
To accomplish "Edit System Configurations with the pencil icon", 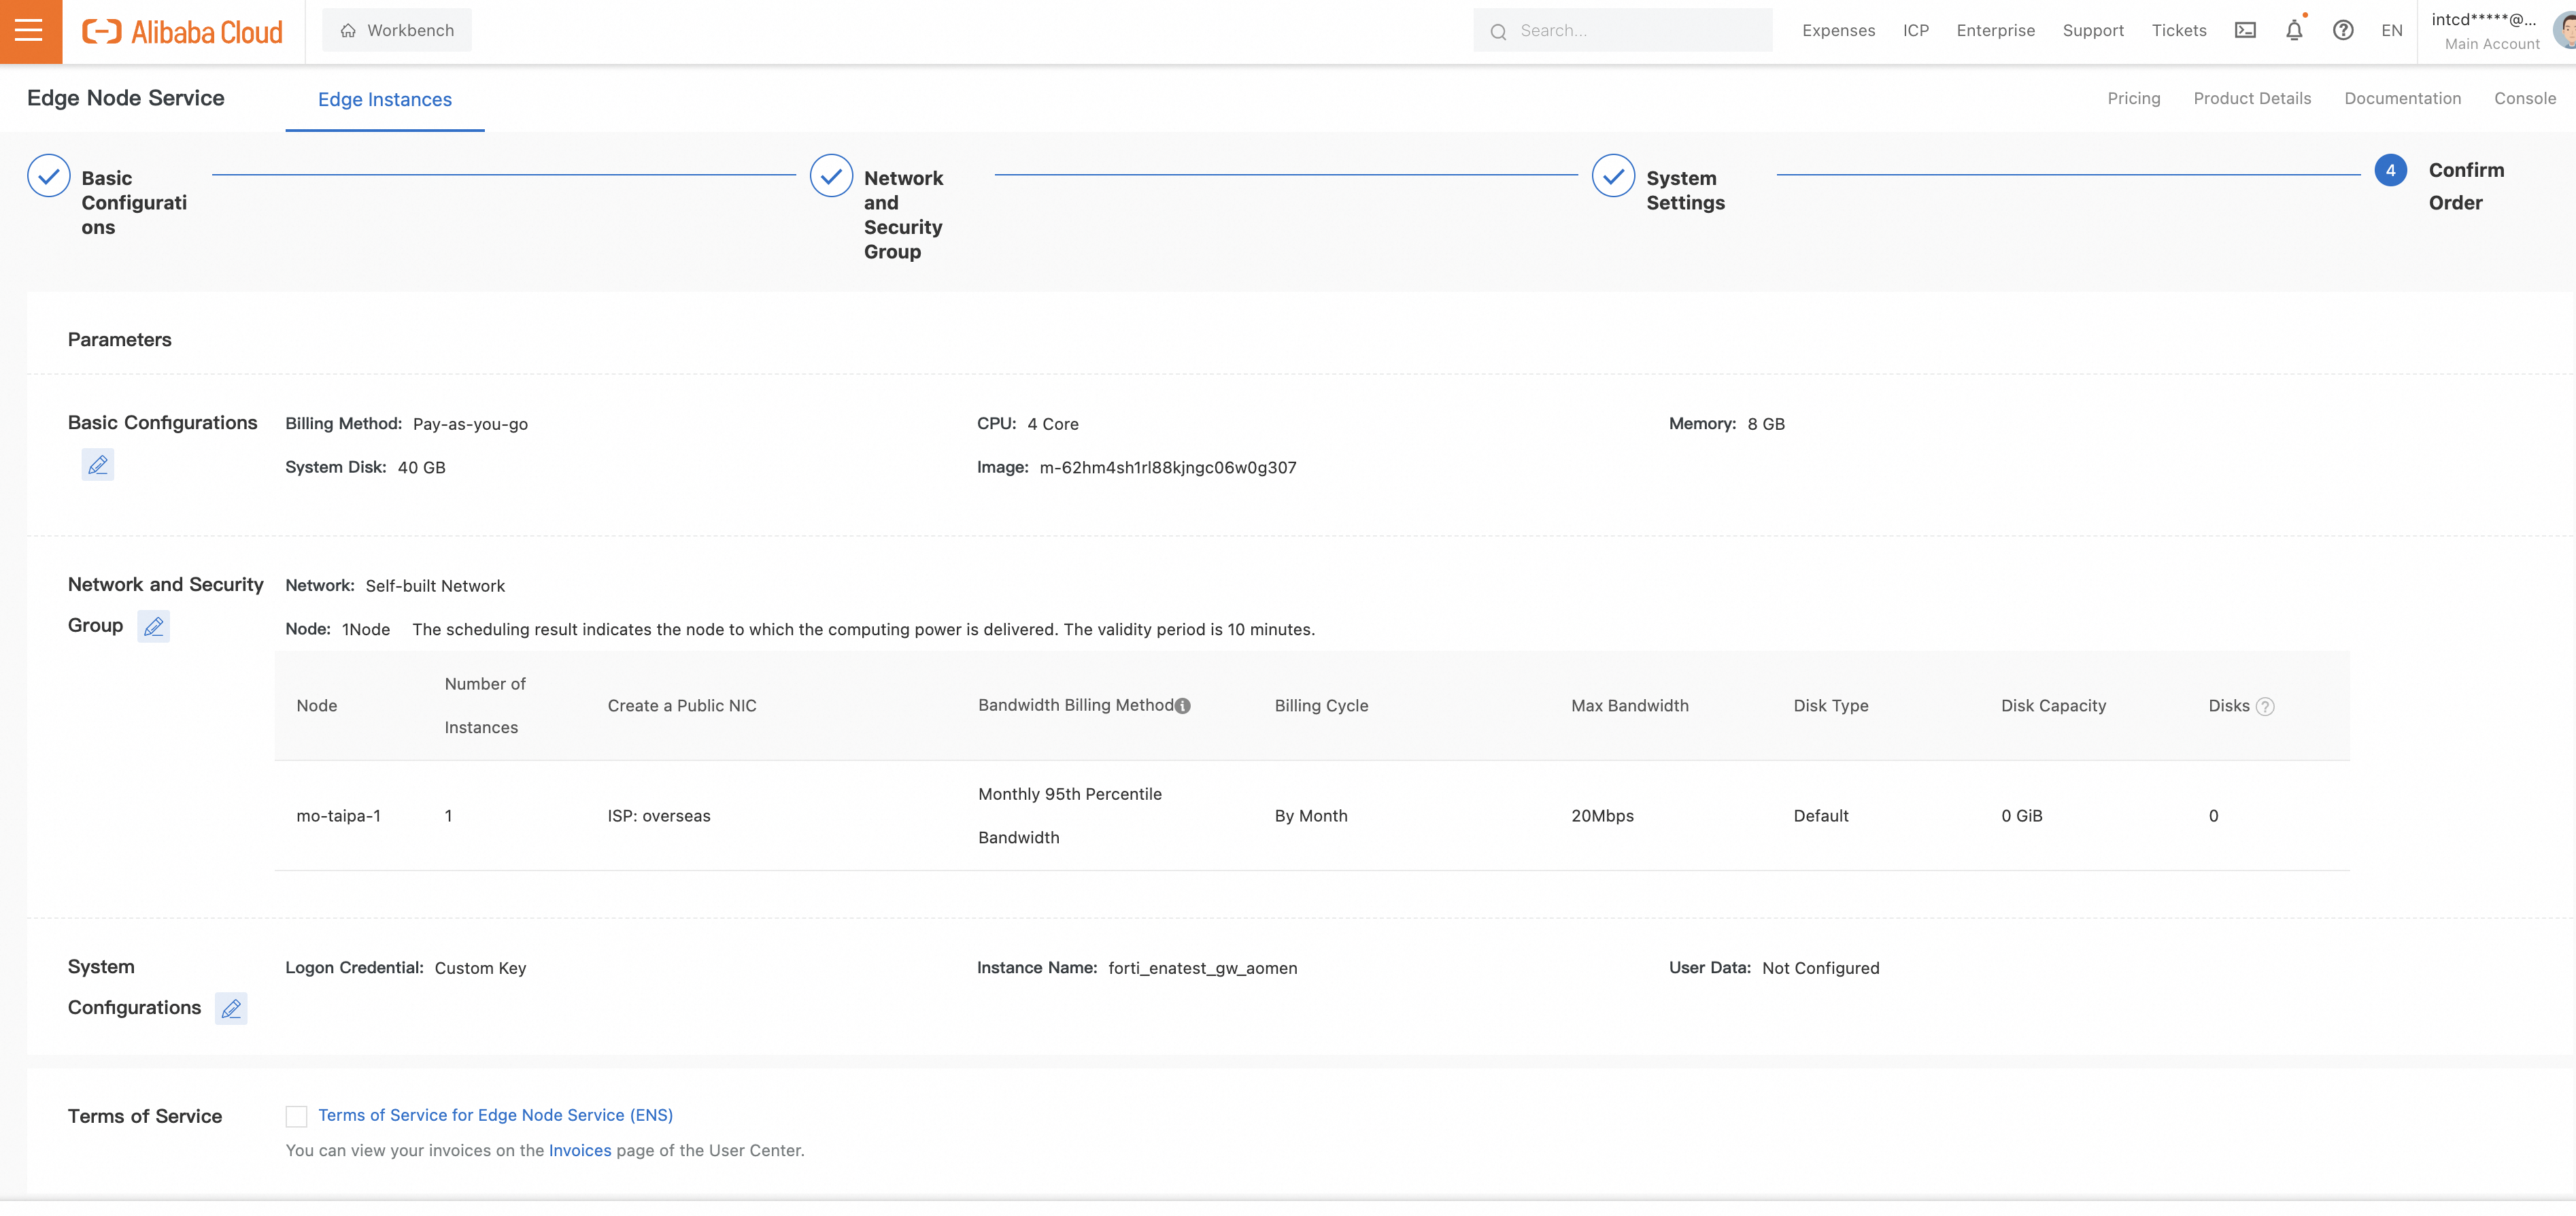I will tap(231, 1009).
